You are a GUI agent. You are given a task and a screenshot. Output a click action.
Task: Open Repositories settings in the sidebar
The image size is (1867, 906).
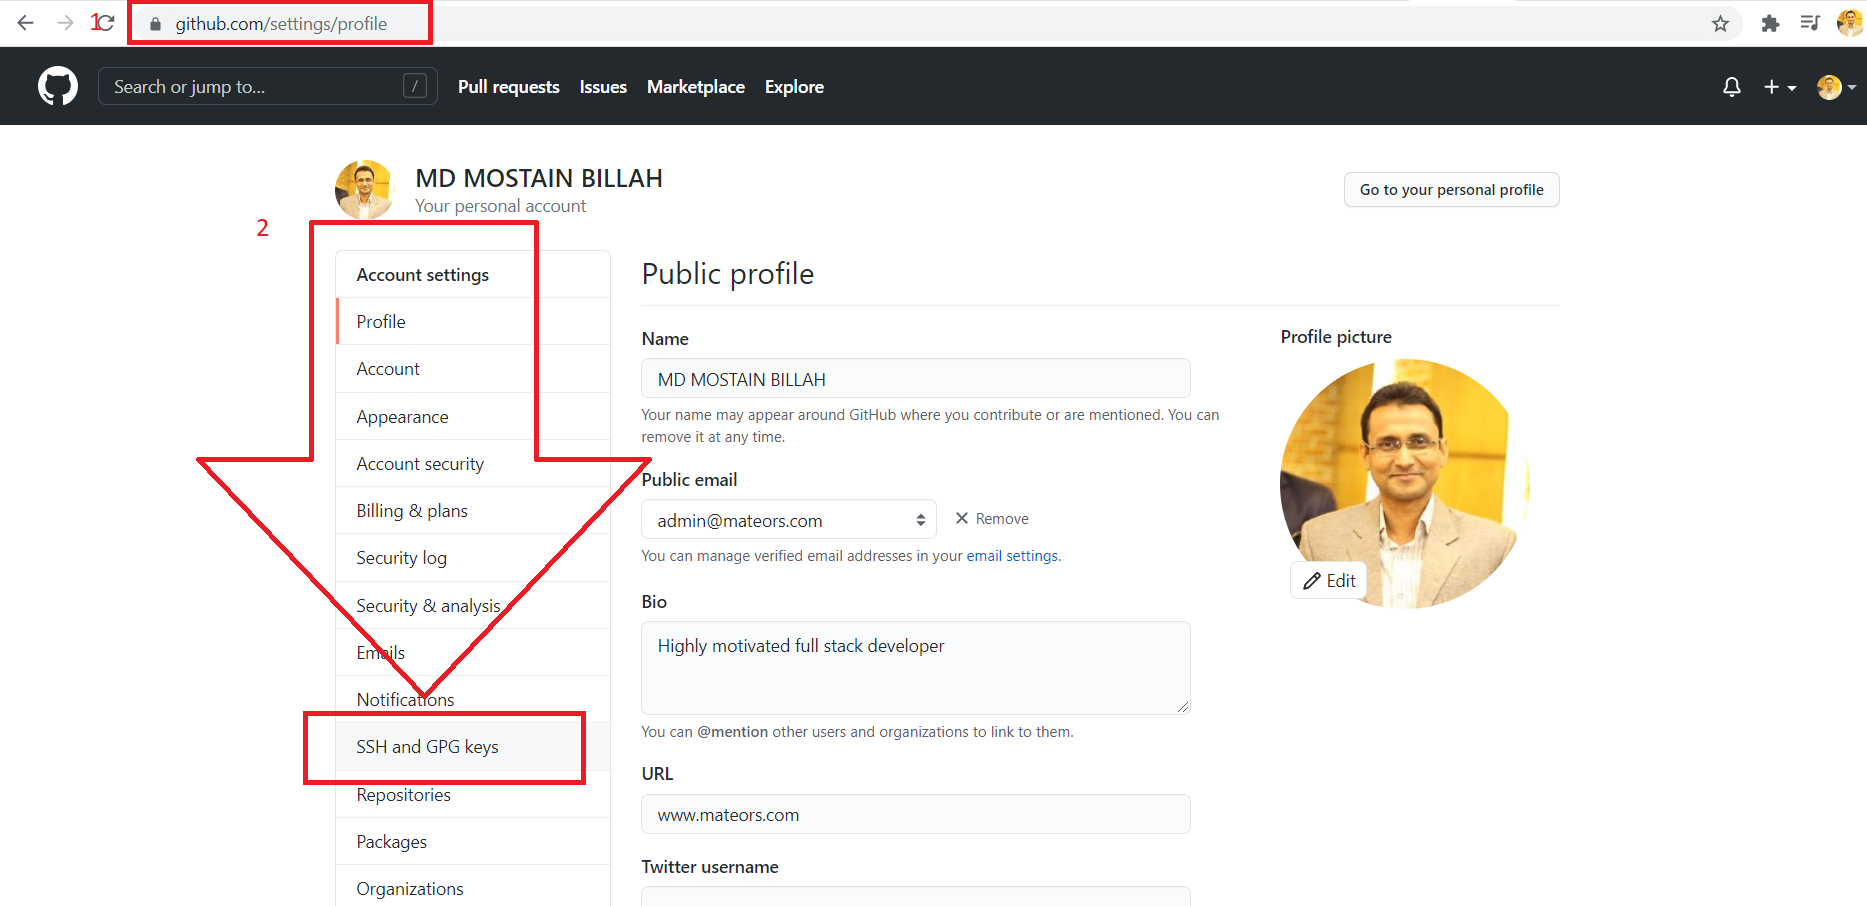tap(473, 794)
